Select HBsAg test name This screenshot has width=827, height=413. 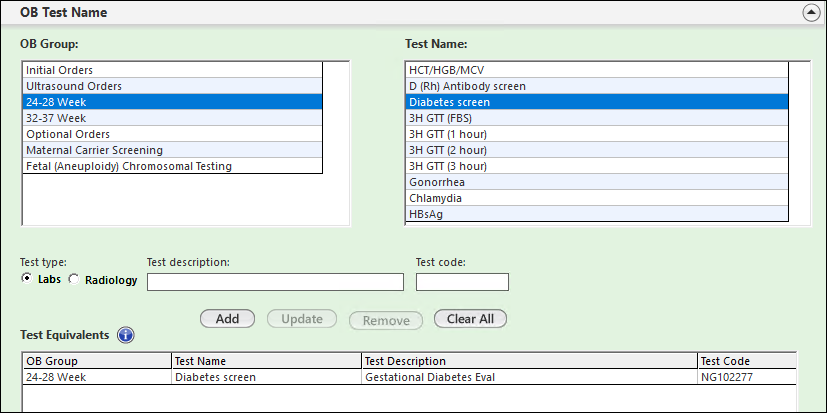pos(597,214)
